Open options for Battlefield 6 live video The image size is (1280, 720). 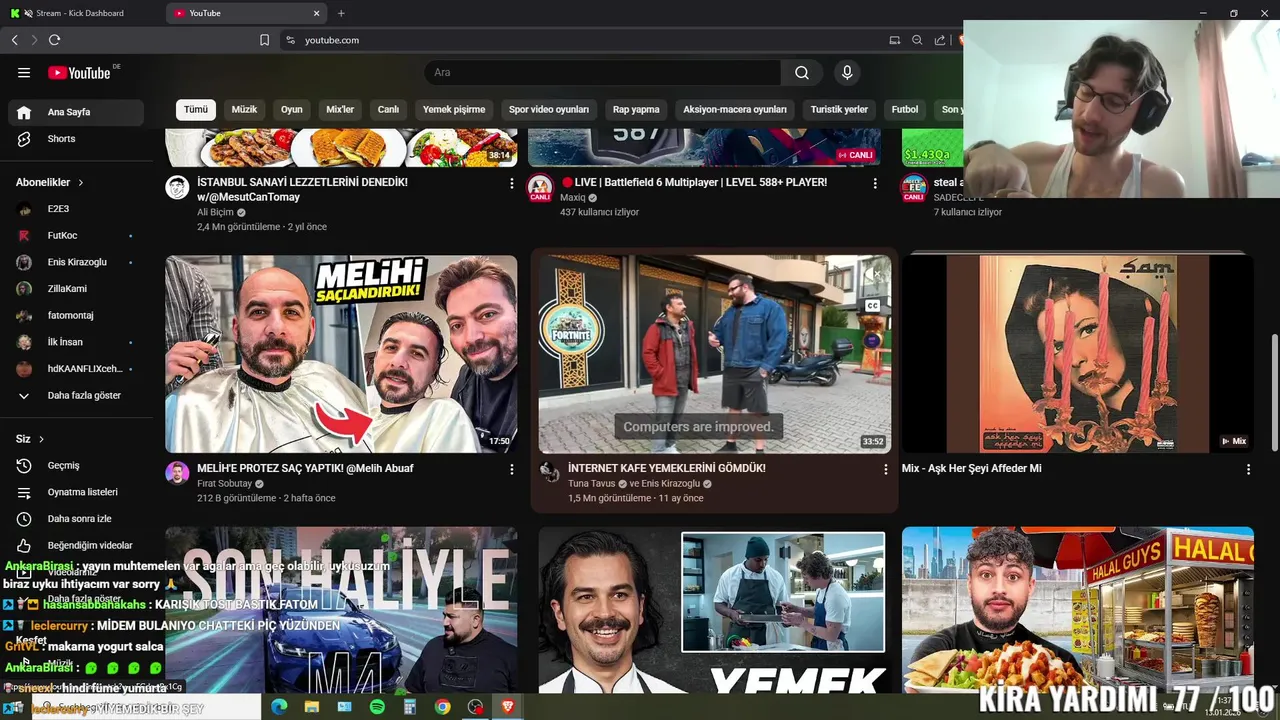pos(875,184)
